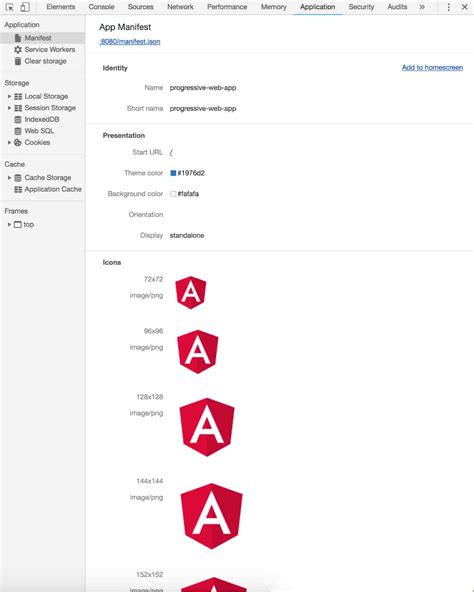Click the blue theme color swatch
This screenshot has height=592, width=474.
[x=173, y=173]
